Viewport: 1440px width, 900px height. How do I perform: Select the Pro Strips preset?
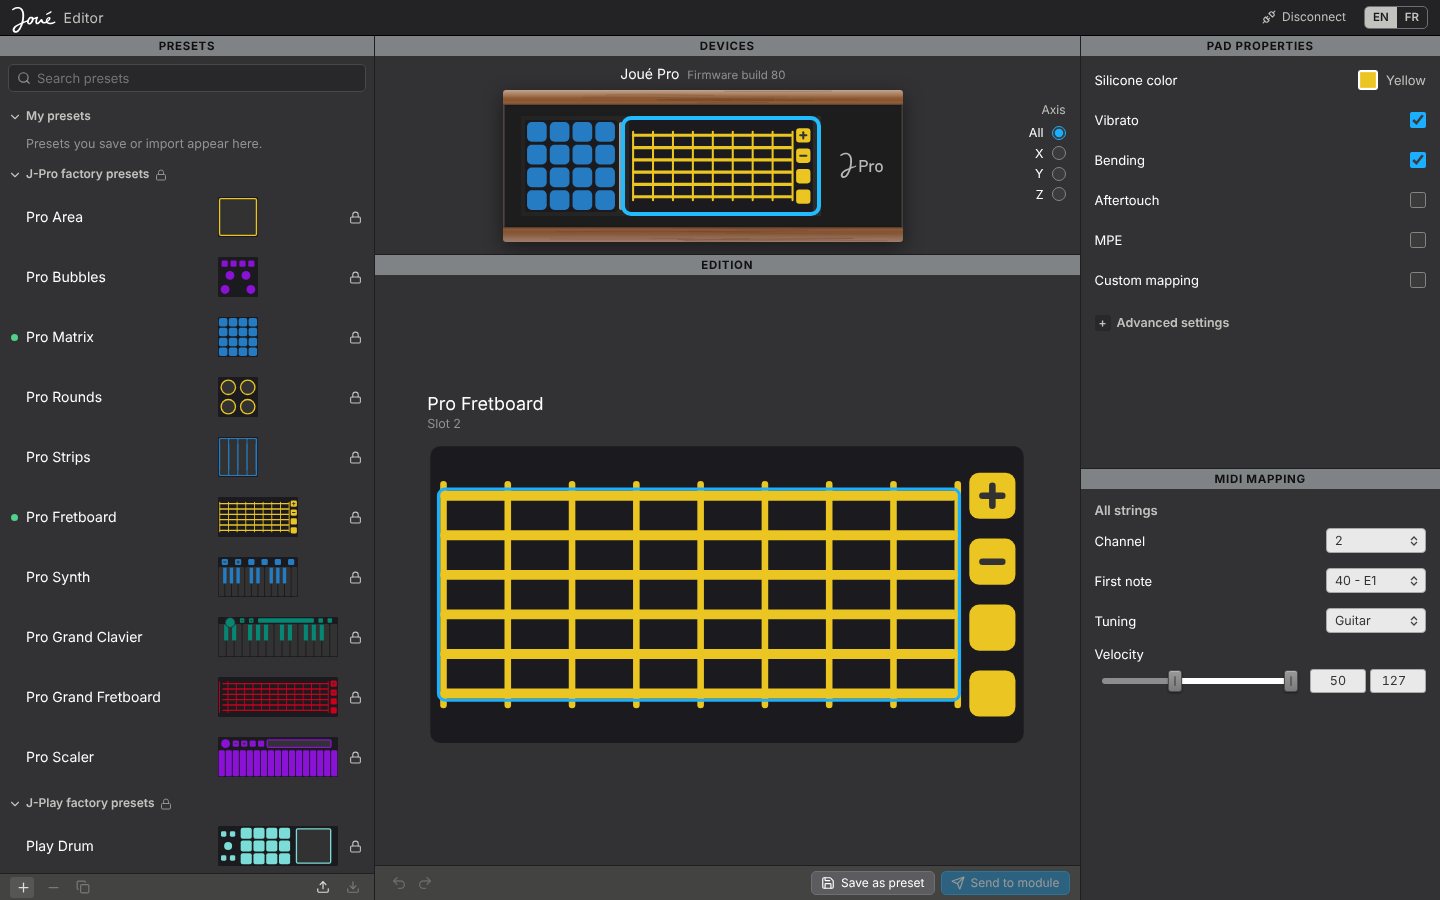tap(187, 457)
